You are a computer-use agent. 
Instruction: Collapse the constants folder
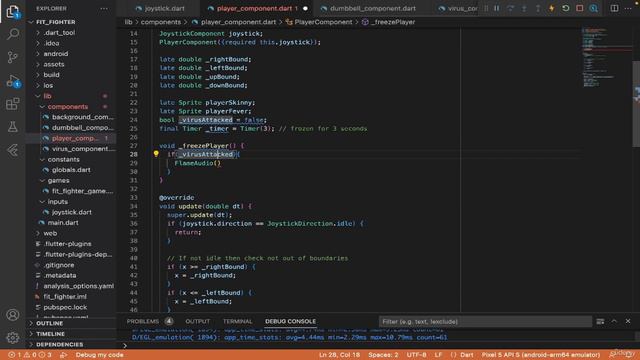63,160
